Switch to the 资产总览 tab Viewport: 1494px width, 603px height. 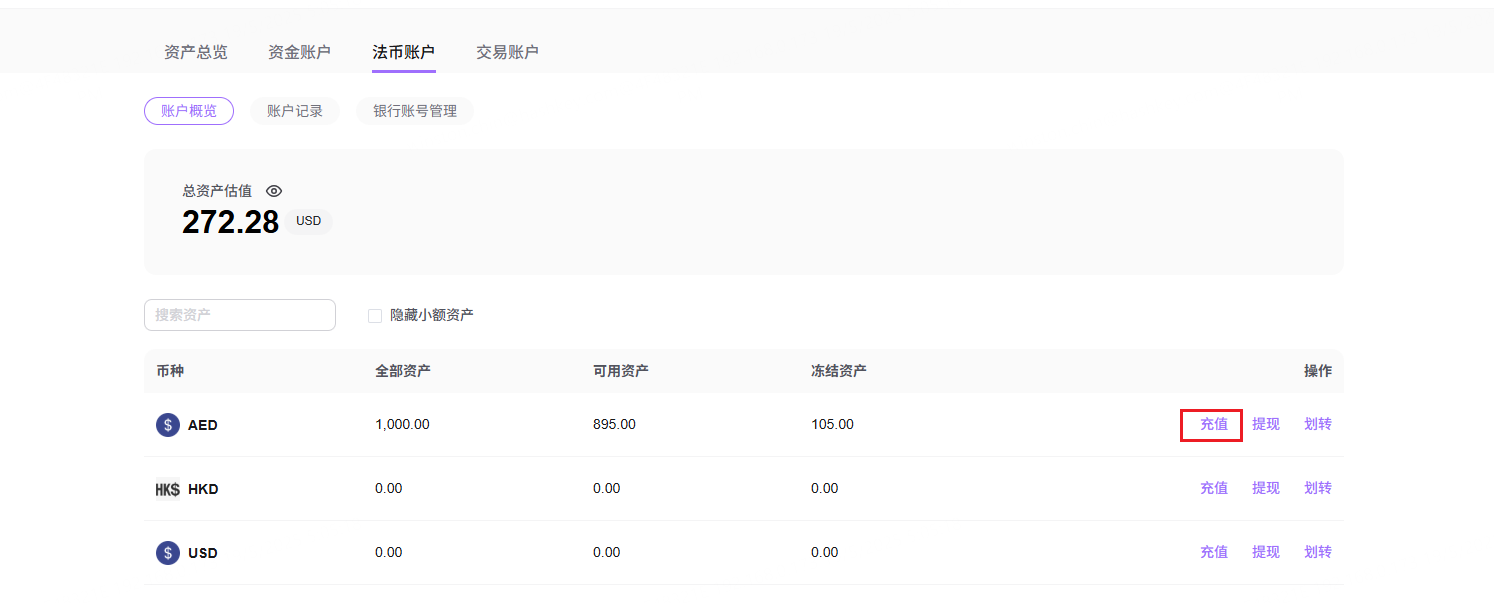pos(196,52)
